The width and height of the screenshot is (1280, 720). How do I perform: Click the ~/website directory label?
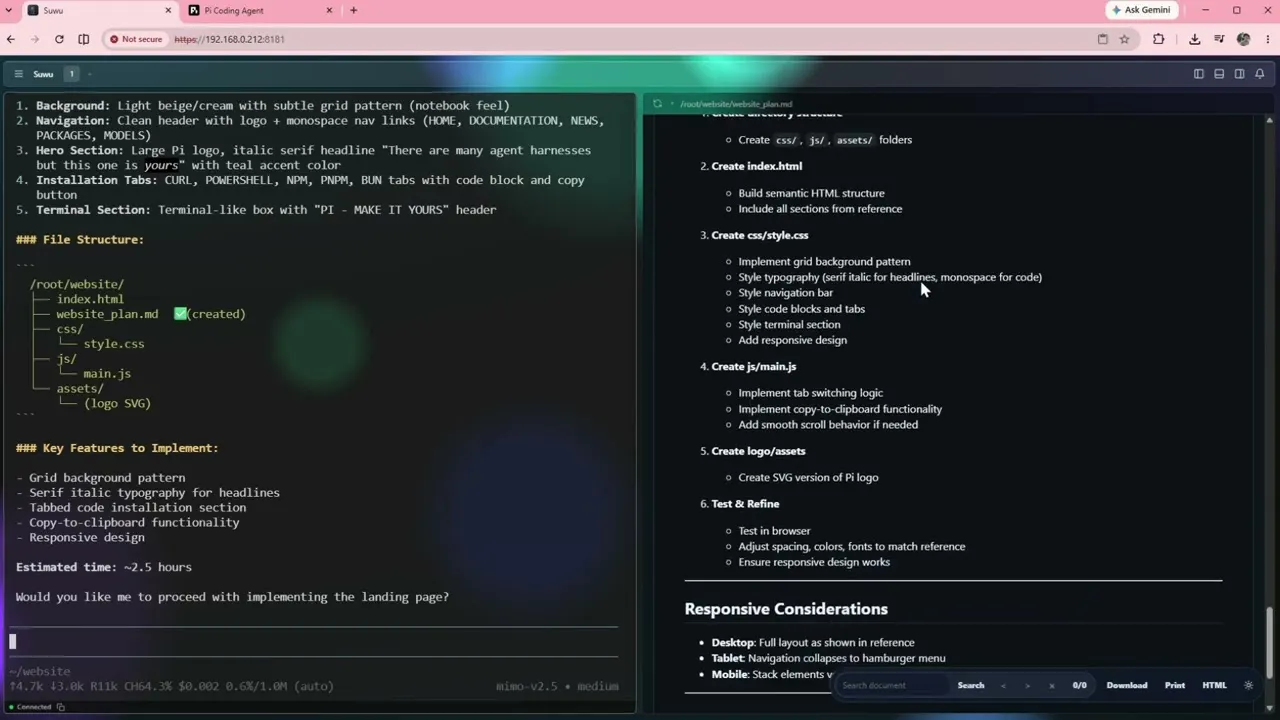point(40,671)
